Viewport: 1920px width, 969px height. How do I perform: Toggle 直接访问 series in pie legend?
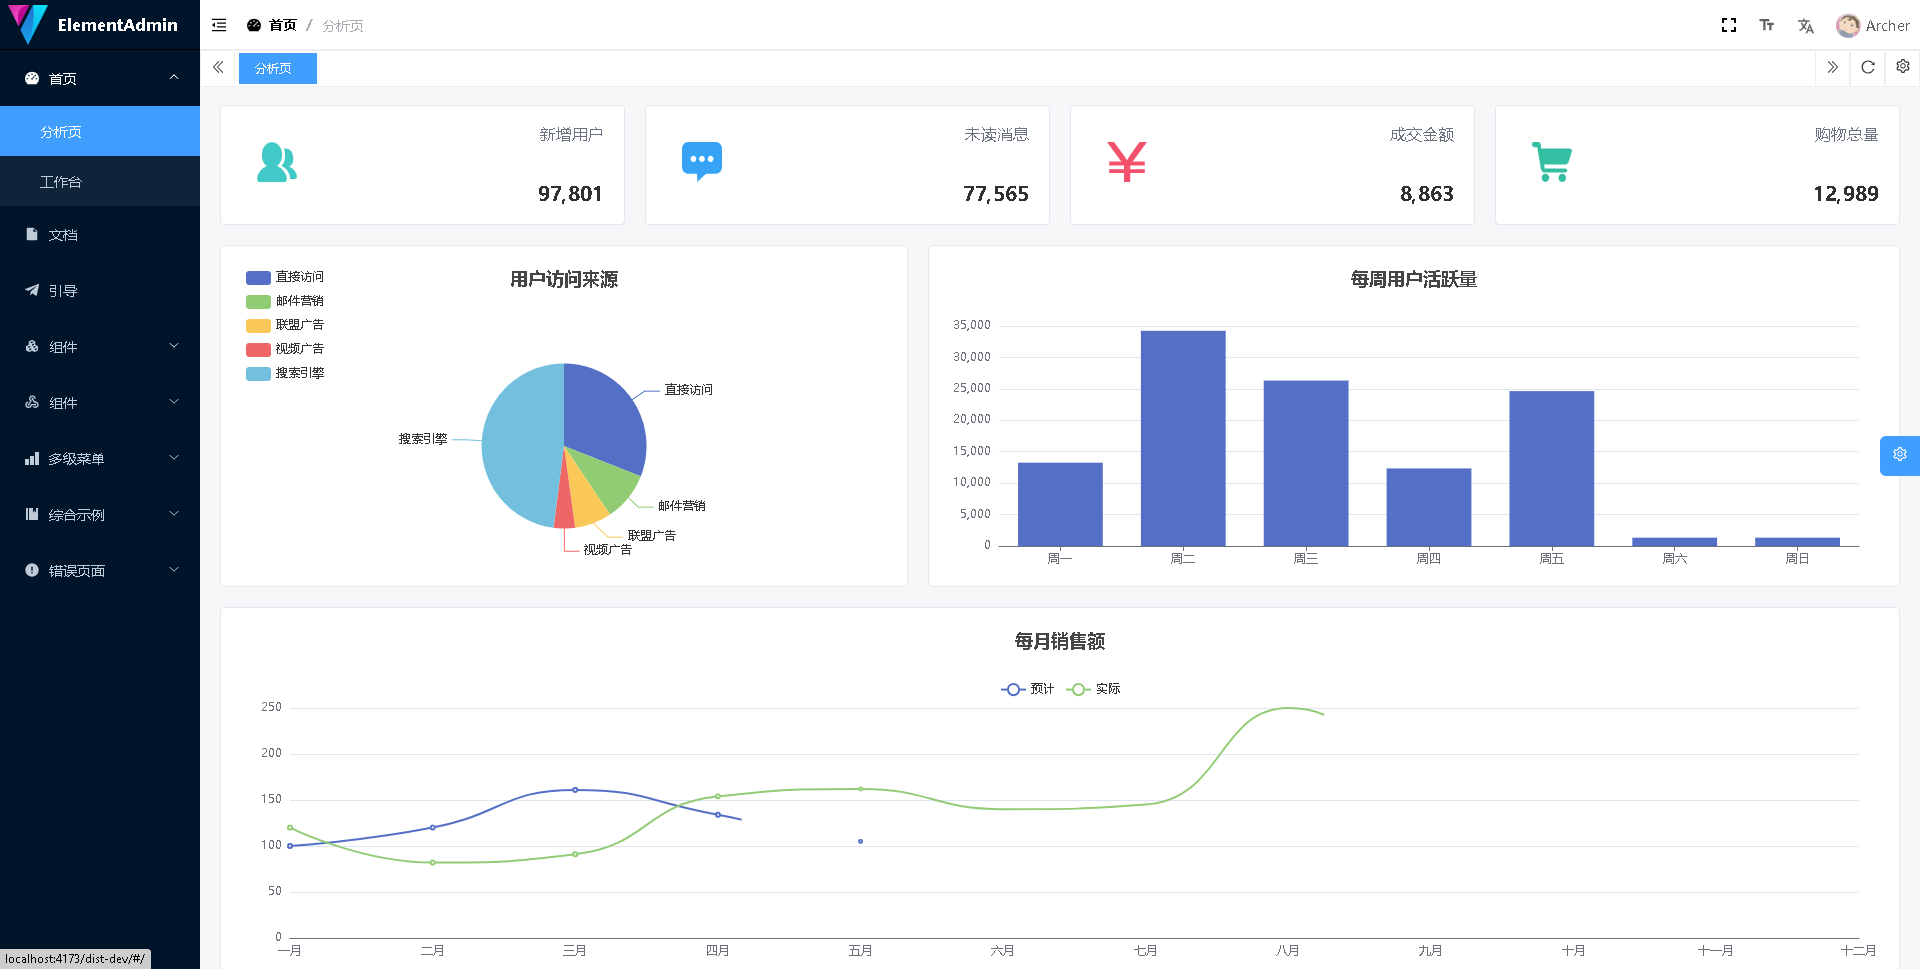click(285, 277)
